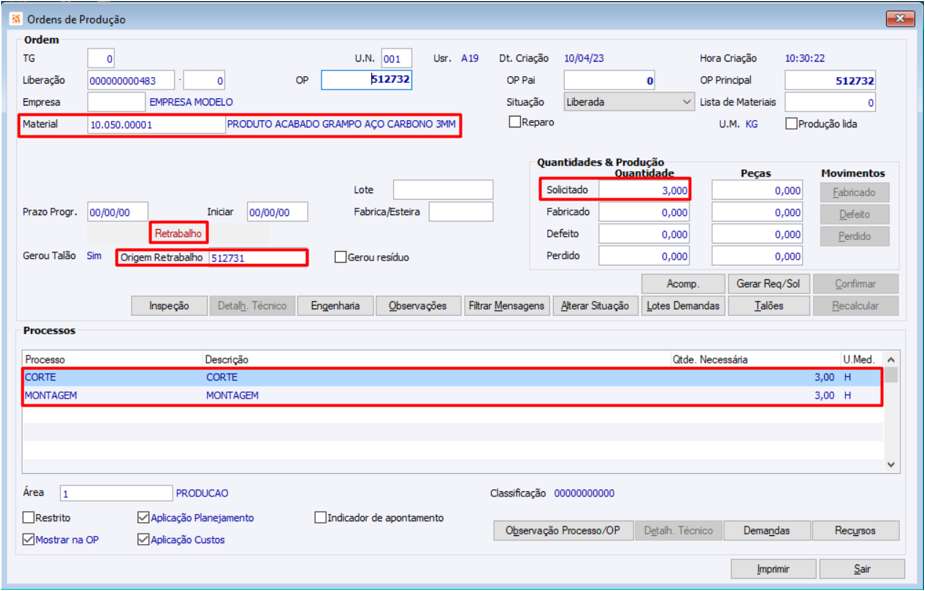Click the Perdido quantity field
This screenshot has height=591, width=925.
(x=644, y=256)
